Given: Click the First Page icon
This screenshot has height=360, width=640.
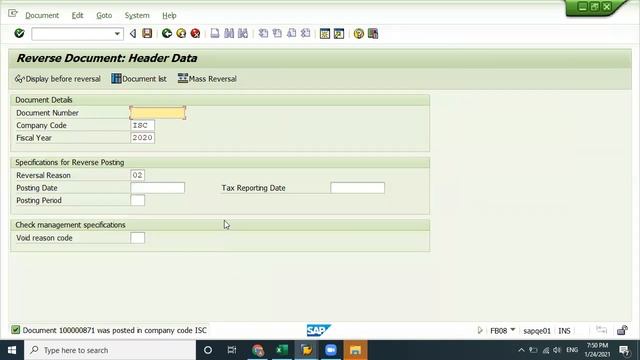Looking at the screenshot, I should click(264, 33).
